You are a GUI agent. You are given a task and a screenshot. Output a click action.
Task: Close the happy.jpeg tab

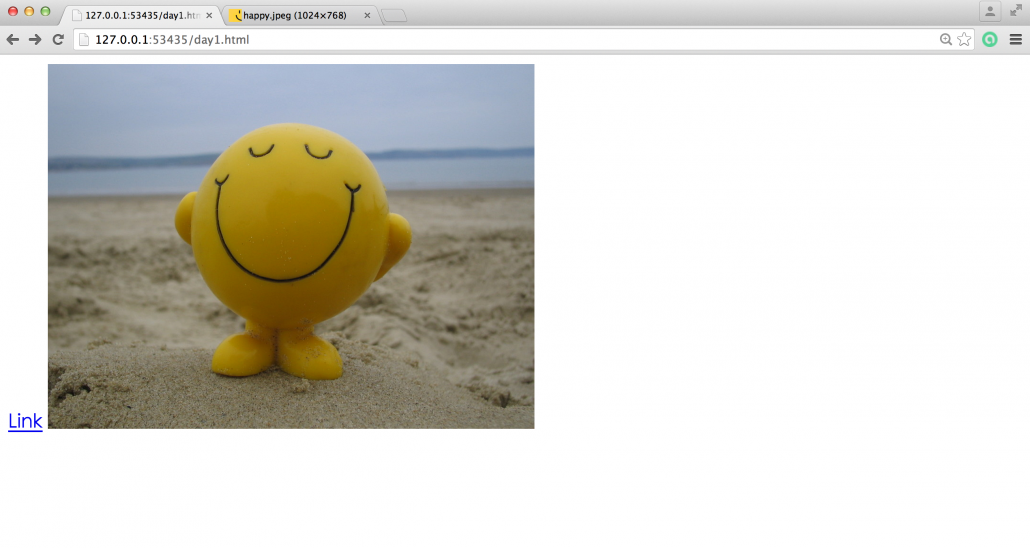tap(367, 16)
